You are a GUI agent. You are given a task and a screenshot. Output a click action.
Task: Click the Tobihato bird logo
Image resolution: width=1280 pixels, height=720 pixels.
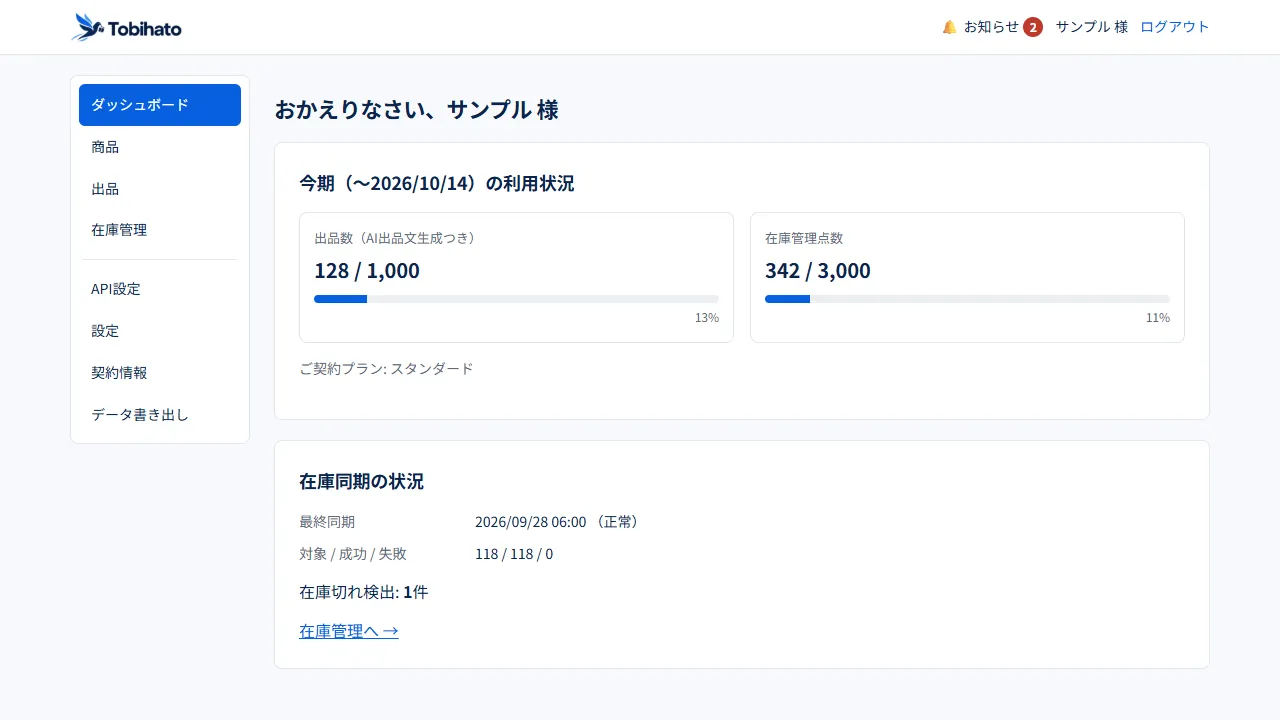click(127, 27)
